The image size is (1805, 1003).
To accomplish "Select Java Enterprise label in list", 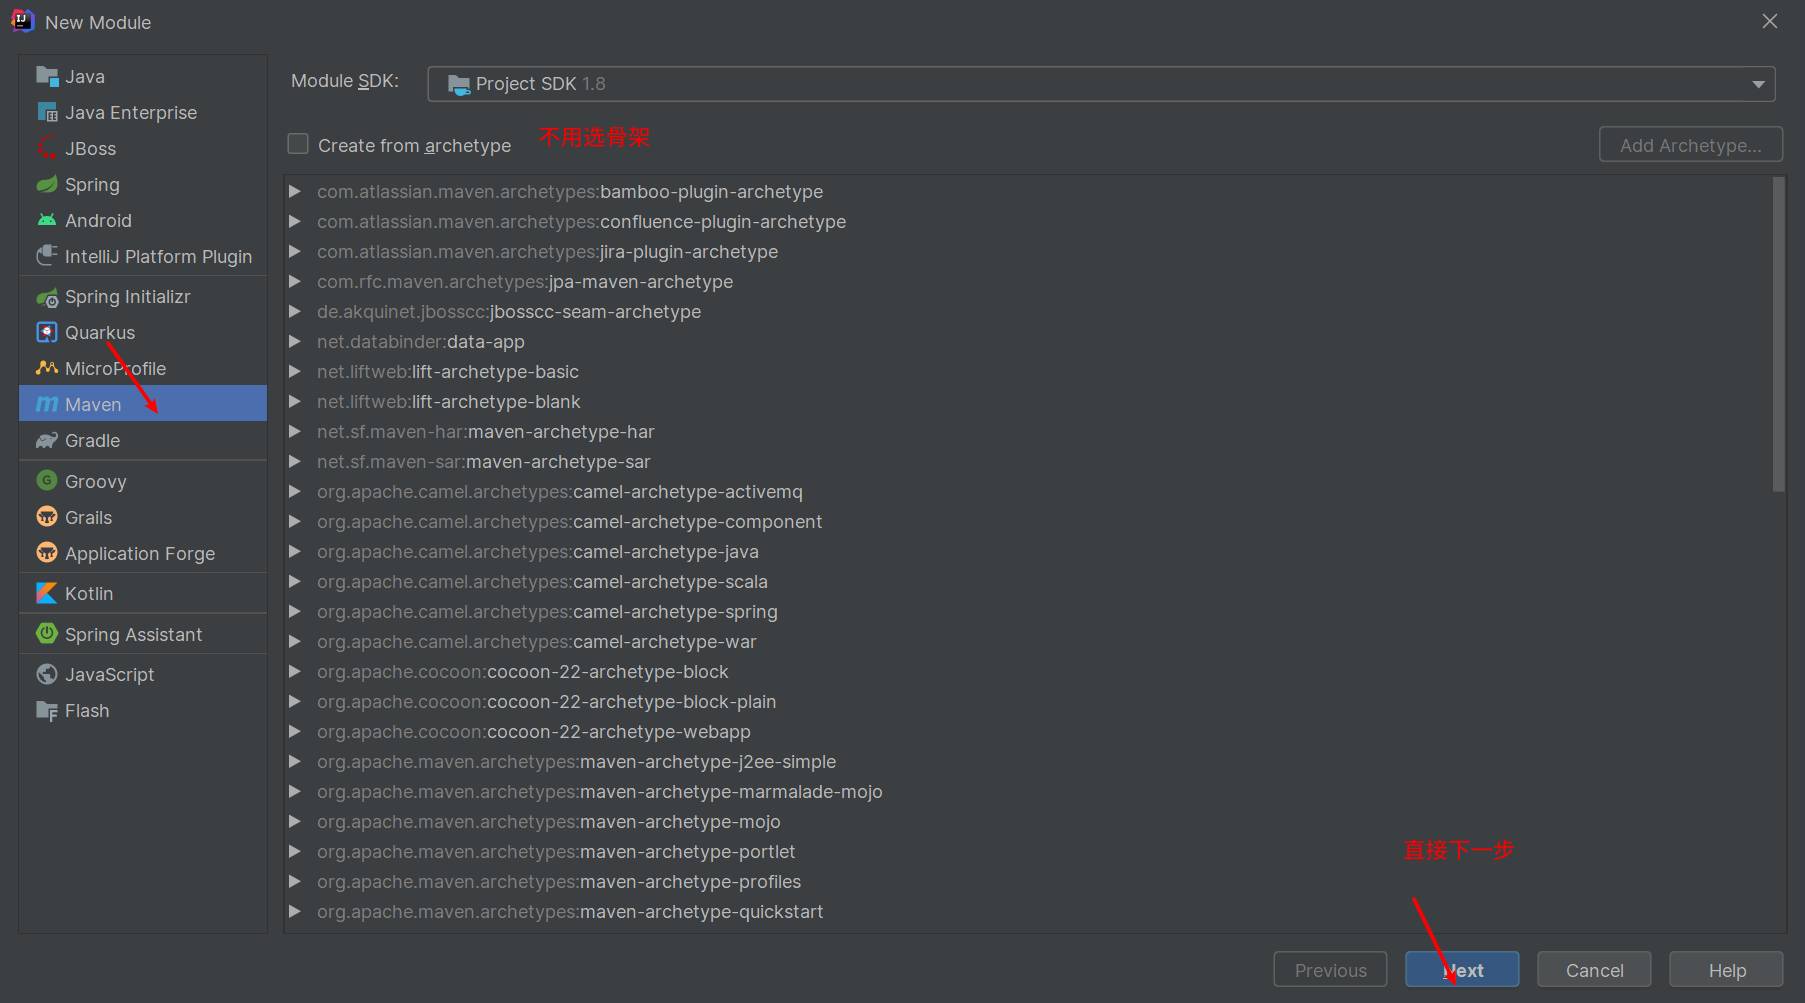I will (131, 113).
